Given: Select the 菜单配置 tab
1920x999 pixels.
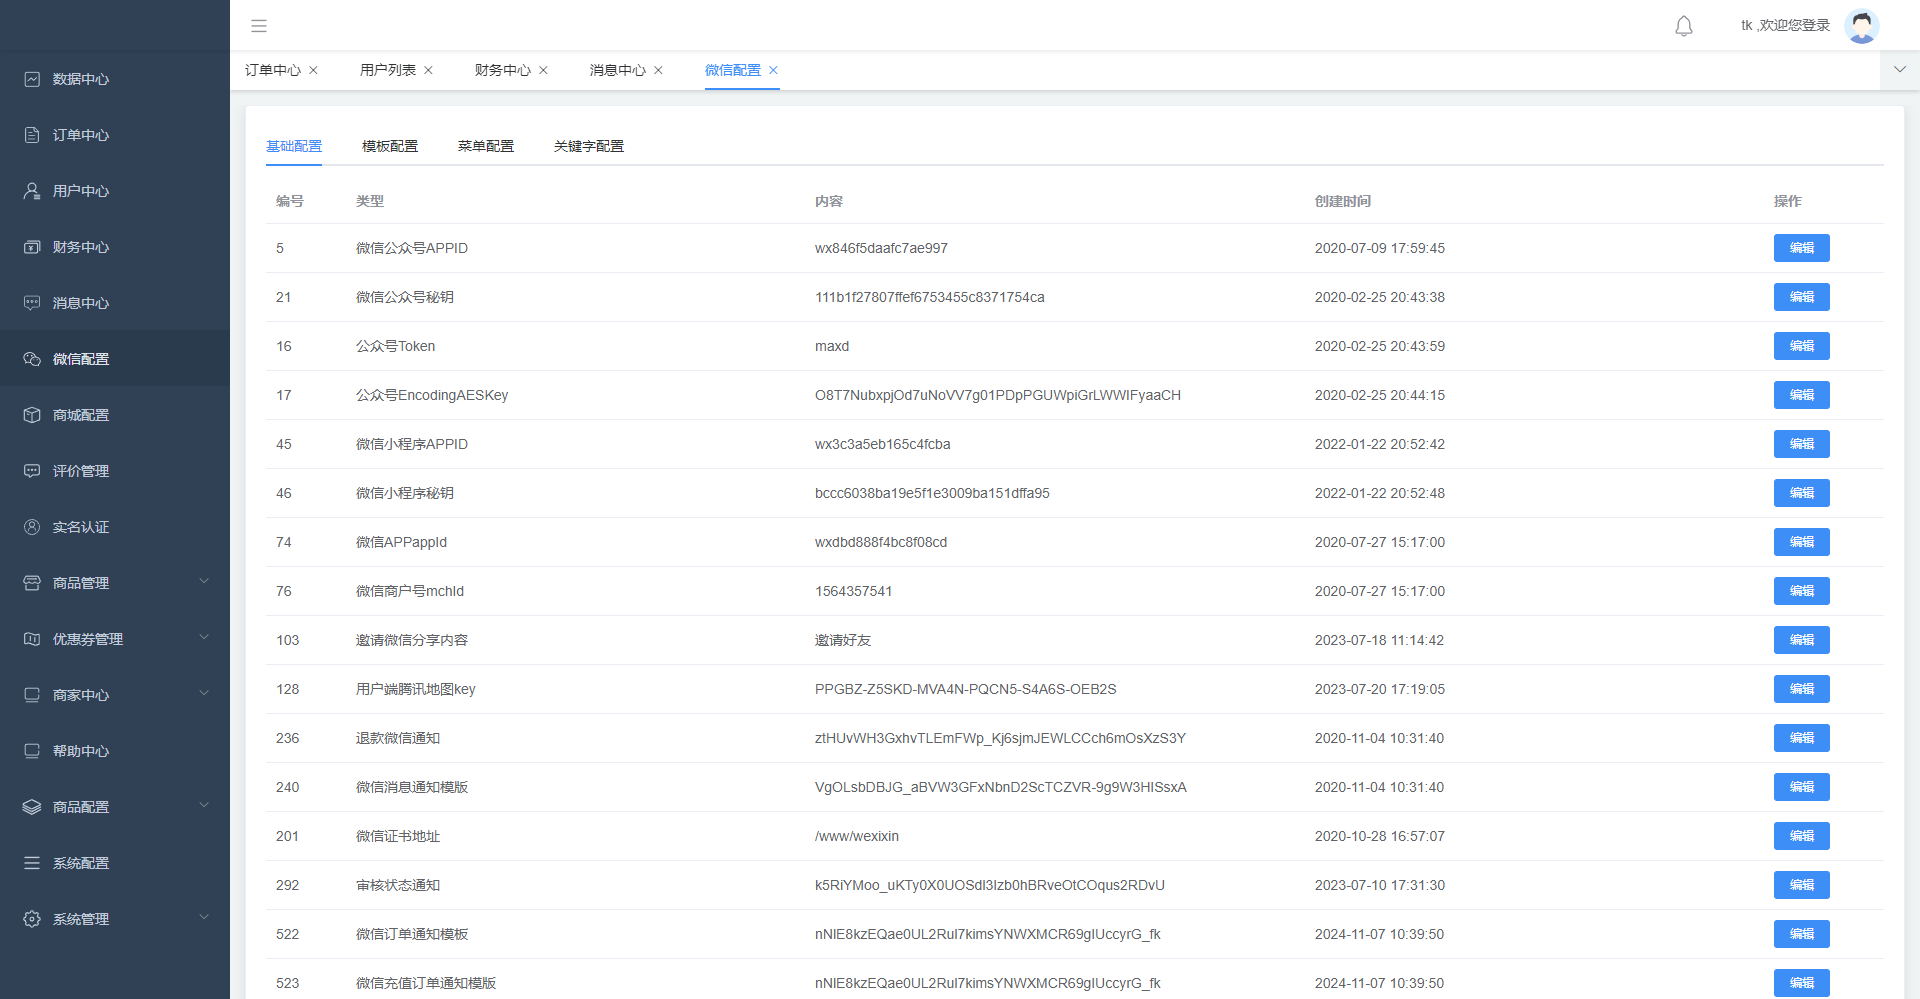Looking at the screenshot, I should (x=486, y=146).
